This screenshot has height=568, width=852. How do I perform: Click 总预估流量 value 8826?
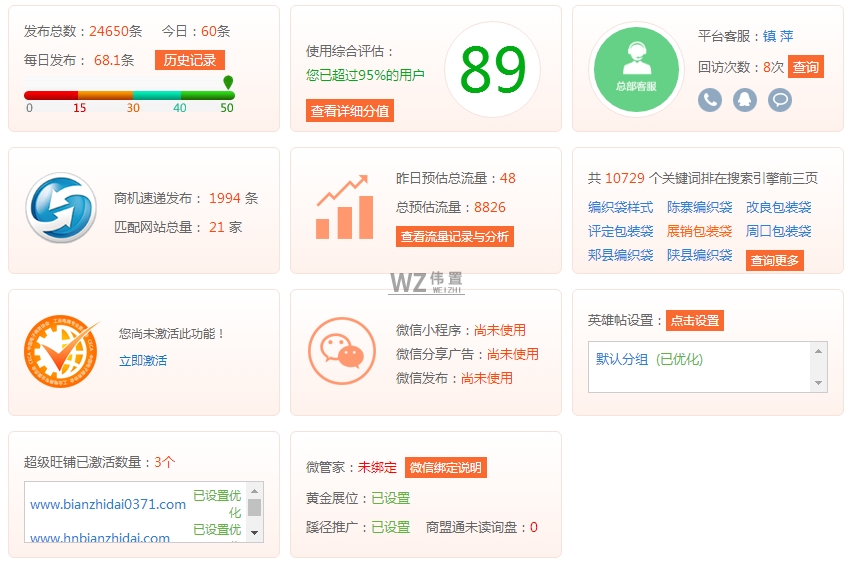(490, 207)
